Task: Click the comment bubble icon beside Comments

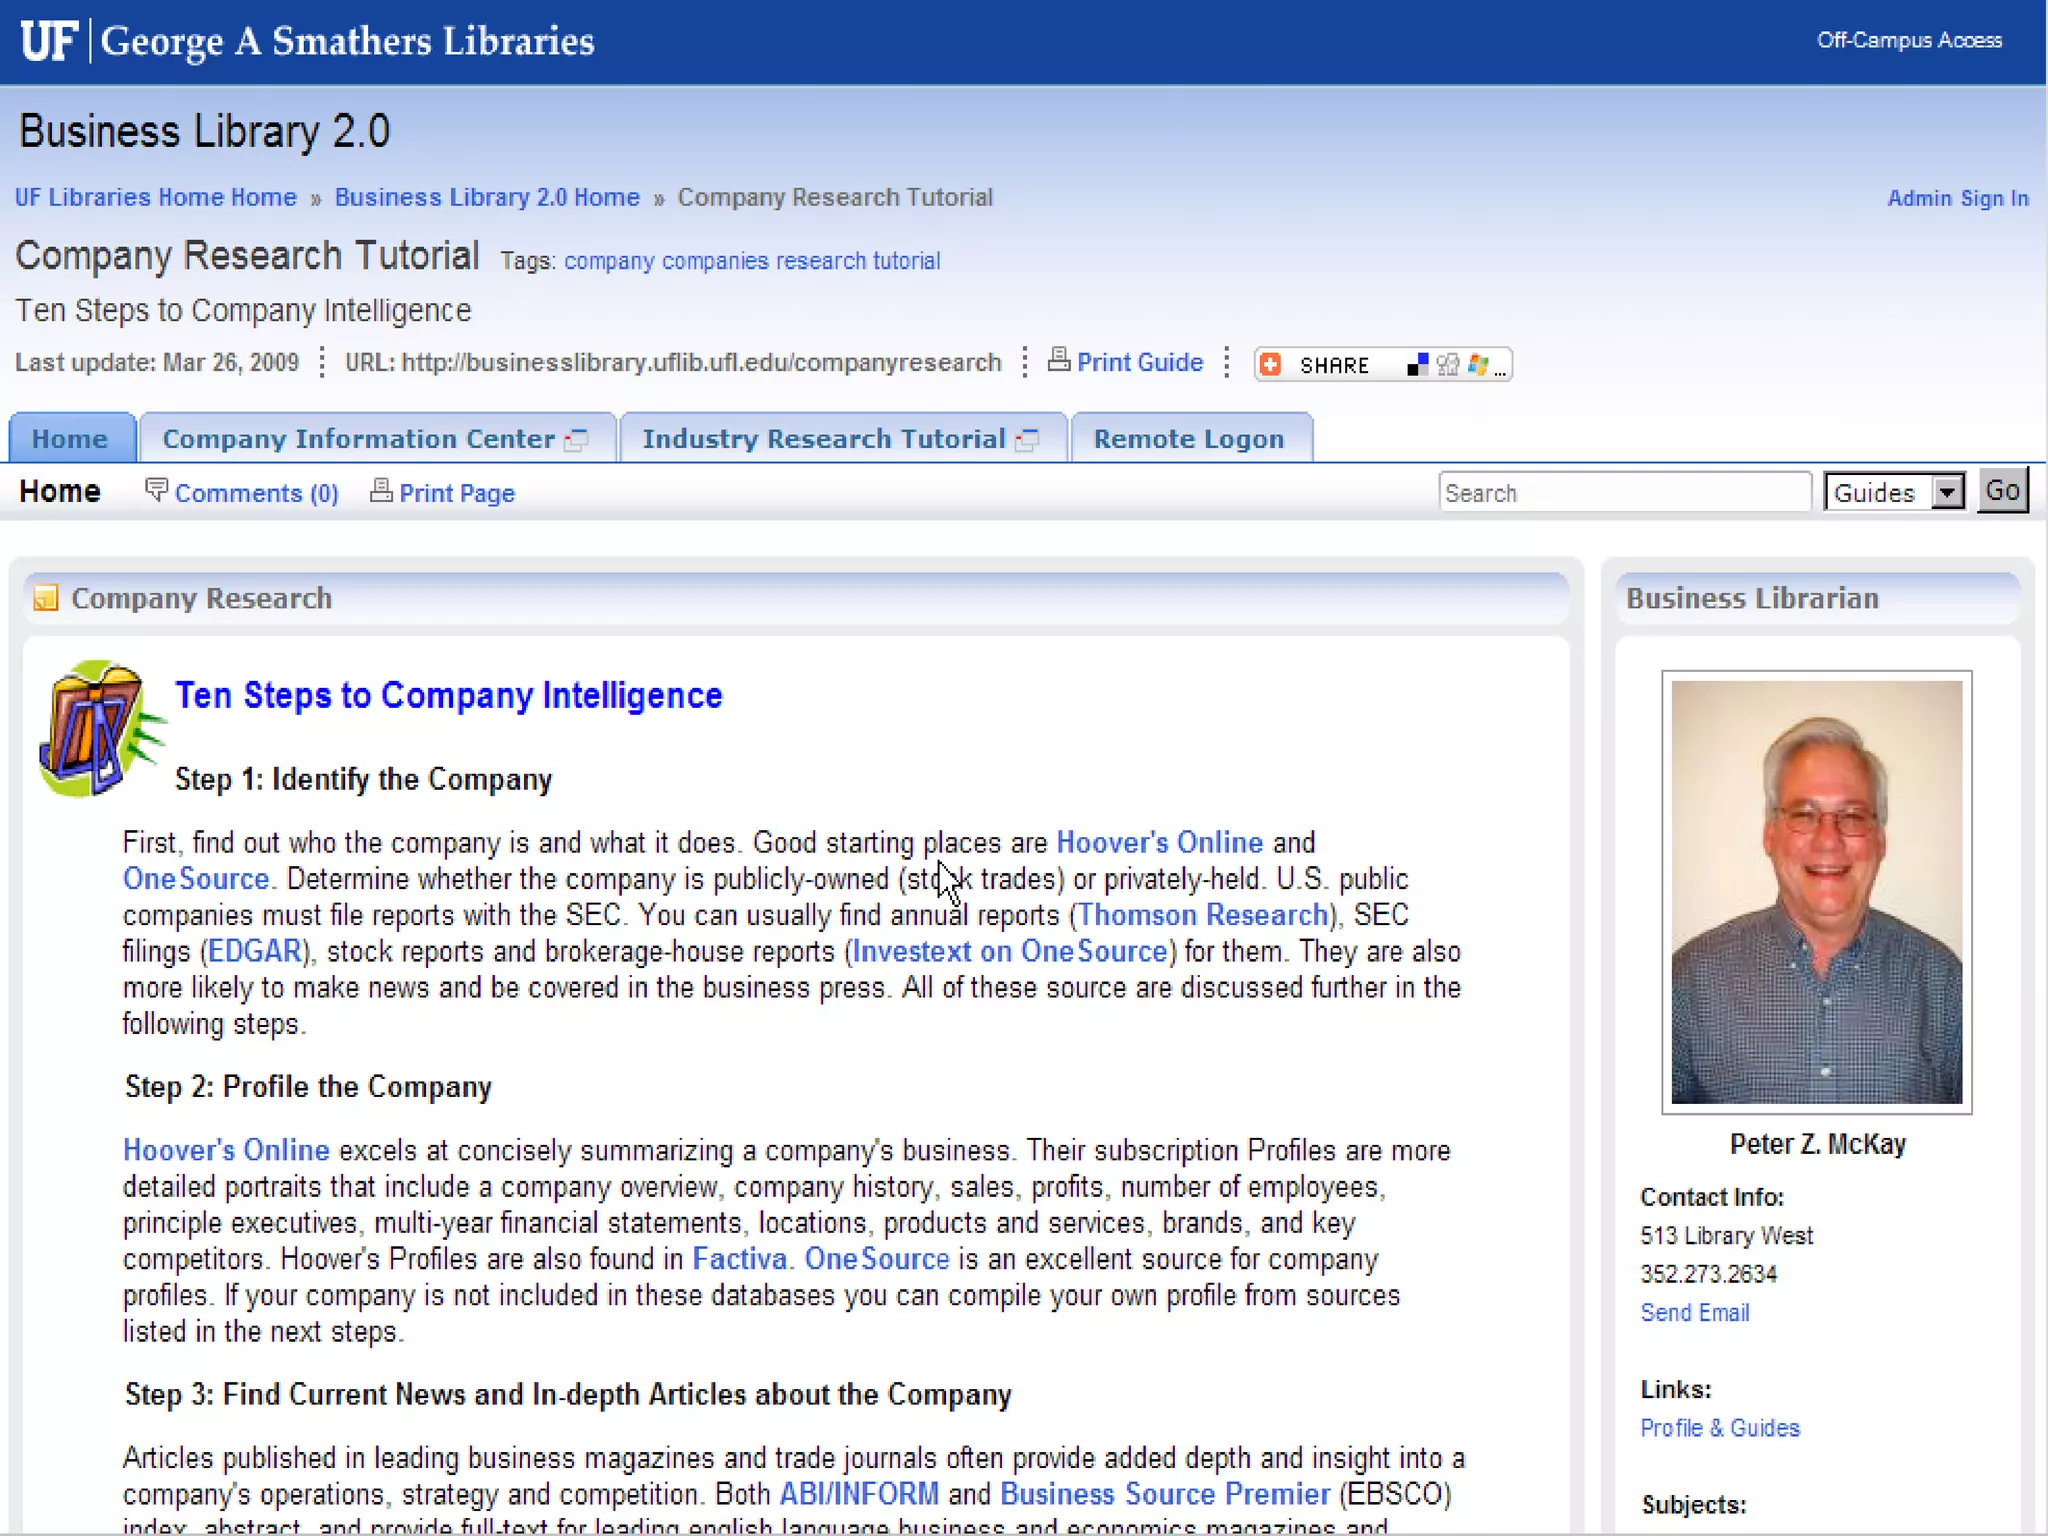Action: tap(156, 490)
